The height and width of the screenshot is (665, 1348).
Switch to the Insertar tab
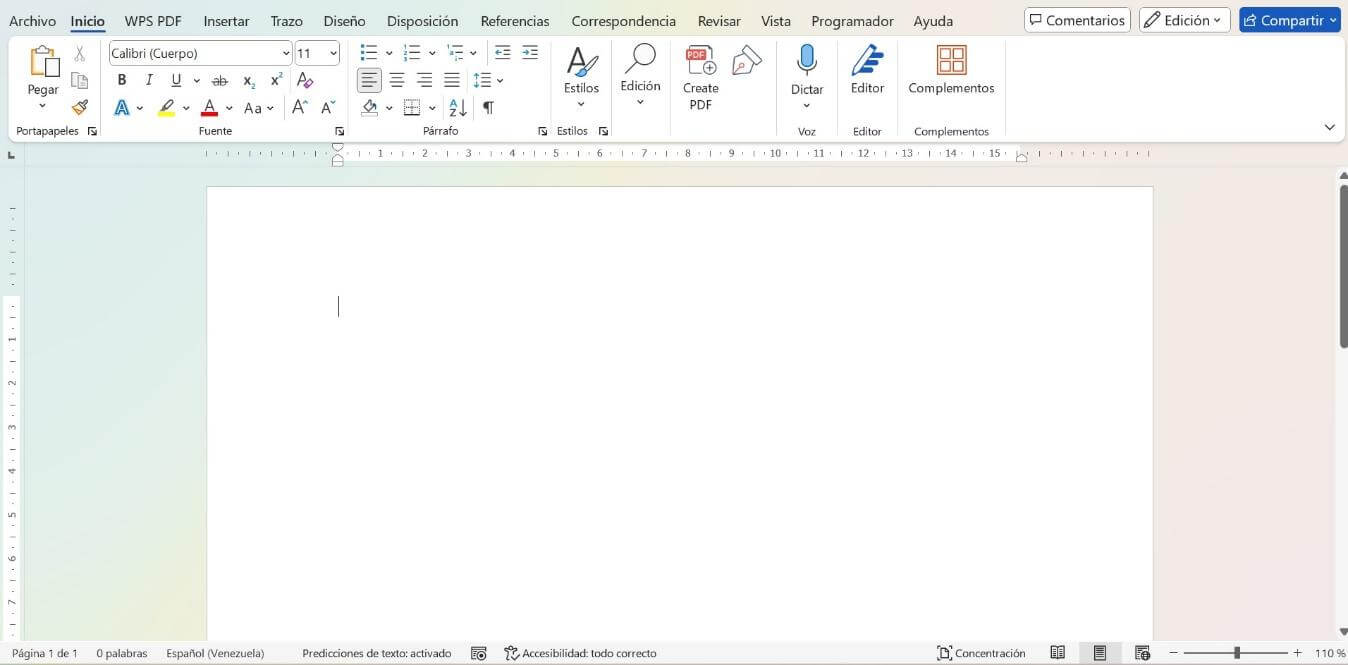coord(226,21)
